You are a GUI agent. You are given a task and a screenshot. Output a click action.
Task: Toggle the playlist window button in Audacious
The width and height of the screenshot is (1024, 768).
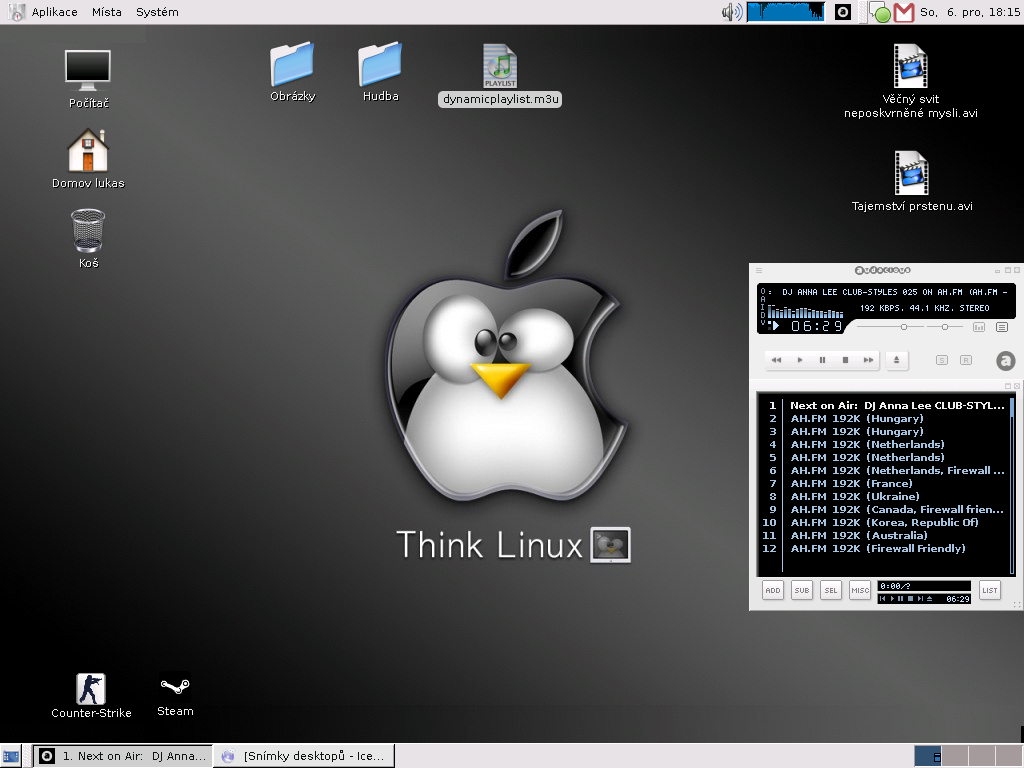tap(1001, 327)
